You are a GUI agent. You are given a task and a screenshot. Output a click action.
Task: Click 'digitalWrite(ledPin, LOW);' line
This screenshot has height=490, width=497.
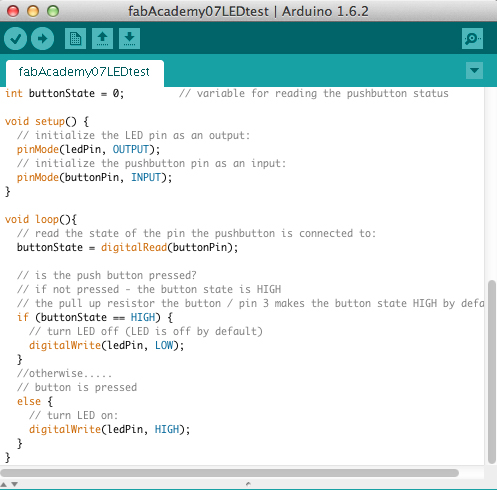pyautogui.click(x=106, y=345)
